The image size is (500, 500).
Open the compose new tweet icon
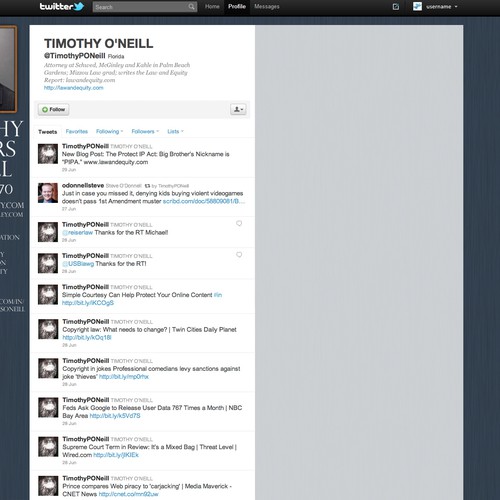pos(396,7)
